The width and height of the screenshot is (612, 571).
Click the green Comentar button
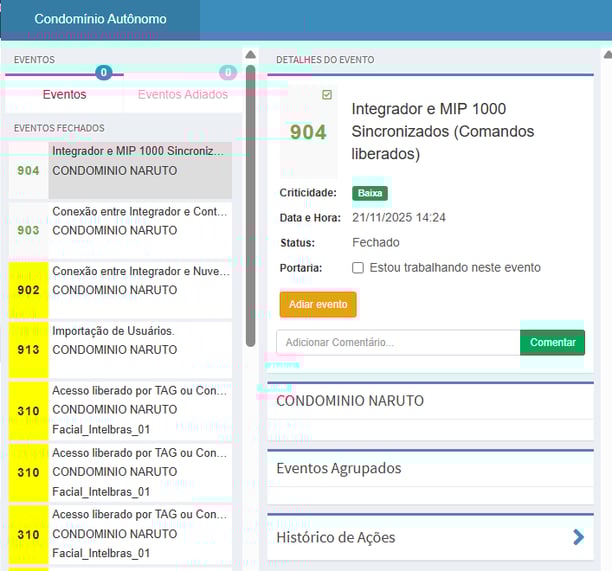[552, 342]
